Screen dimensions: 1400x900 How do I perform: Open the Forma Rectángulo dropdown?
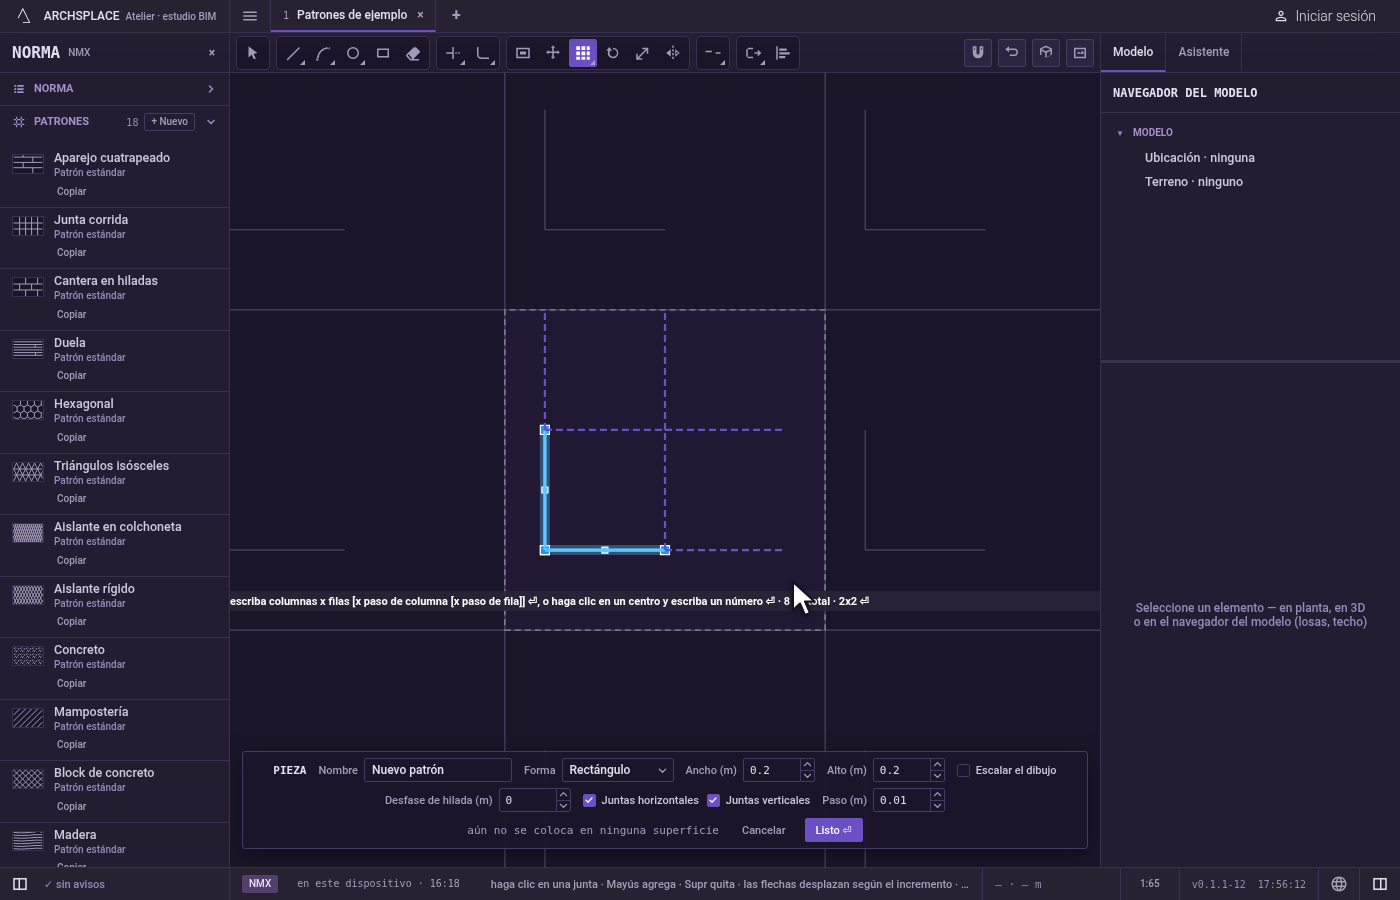(x=617, y=770)
